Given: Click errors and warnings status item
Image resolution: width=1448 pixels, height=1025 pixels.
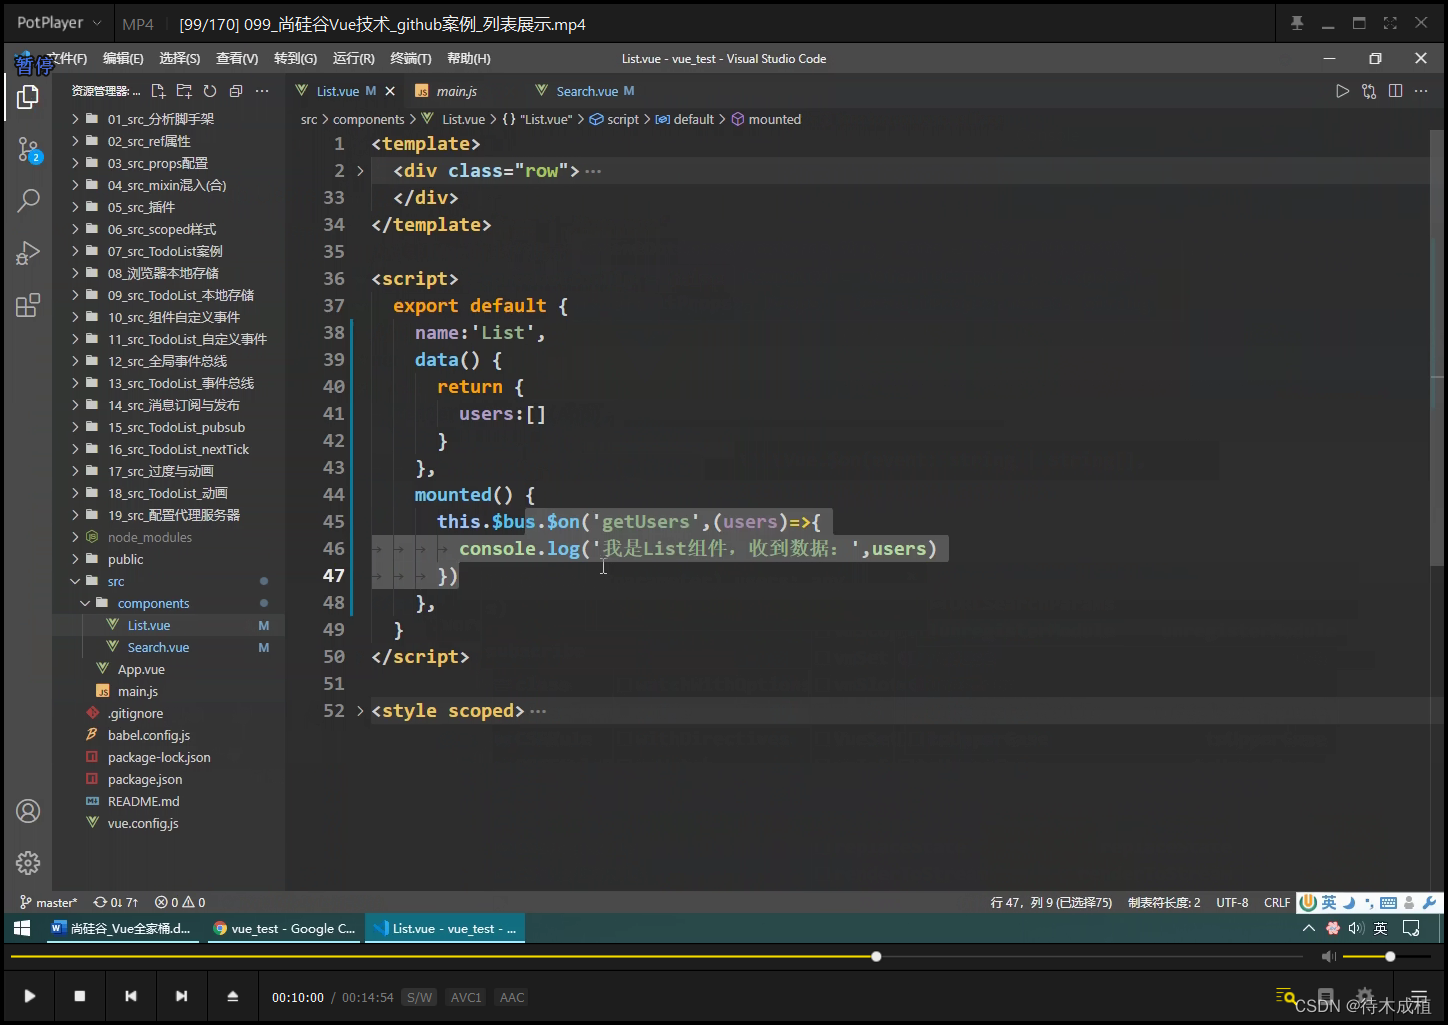Looking at the screenshot, I should point(180,902).
